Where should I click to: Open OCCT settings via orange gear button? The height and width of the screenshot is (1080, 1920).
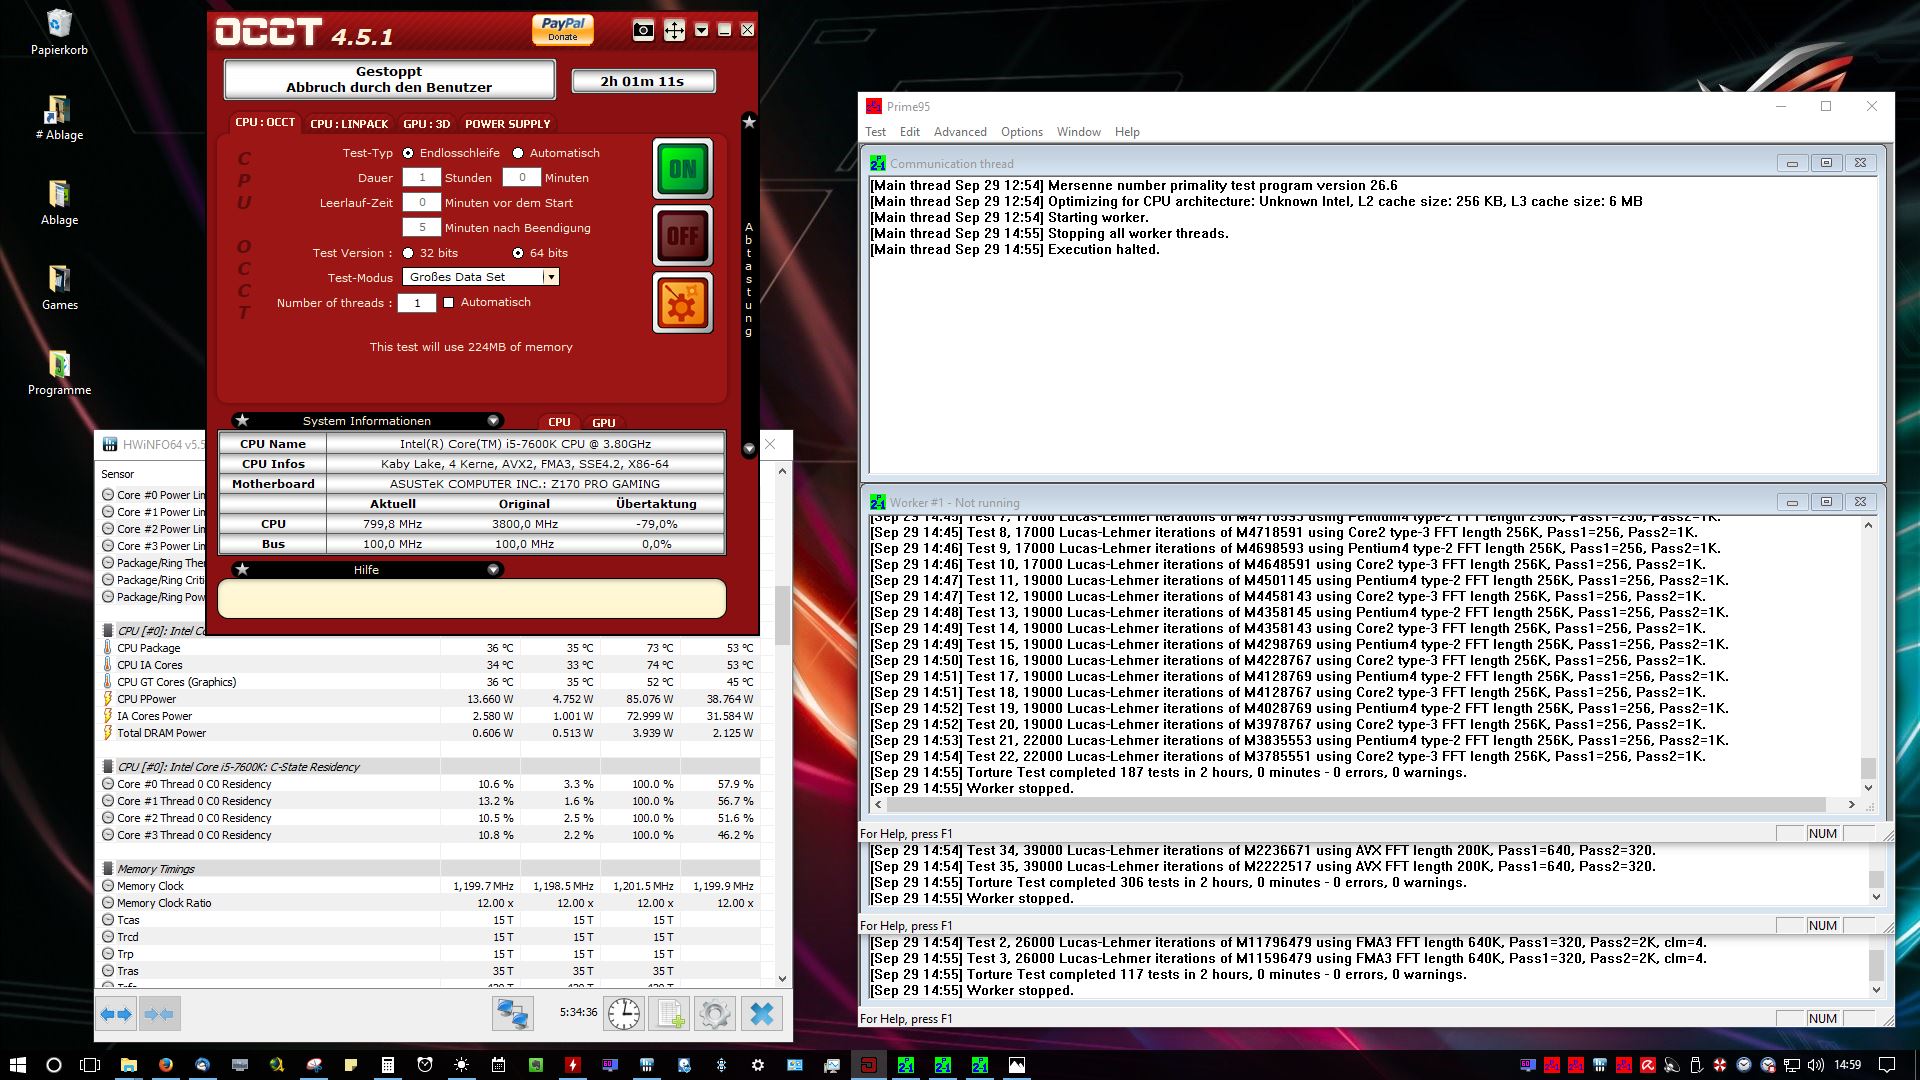[x=682, y=303]
